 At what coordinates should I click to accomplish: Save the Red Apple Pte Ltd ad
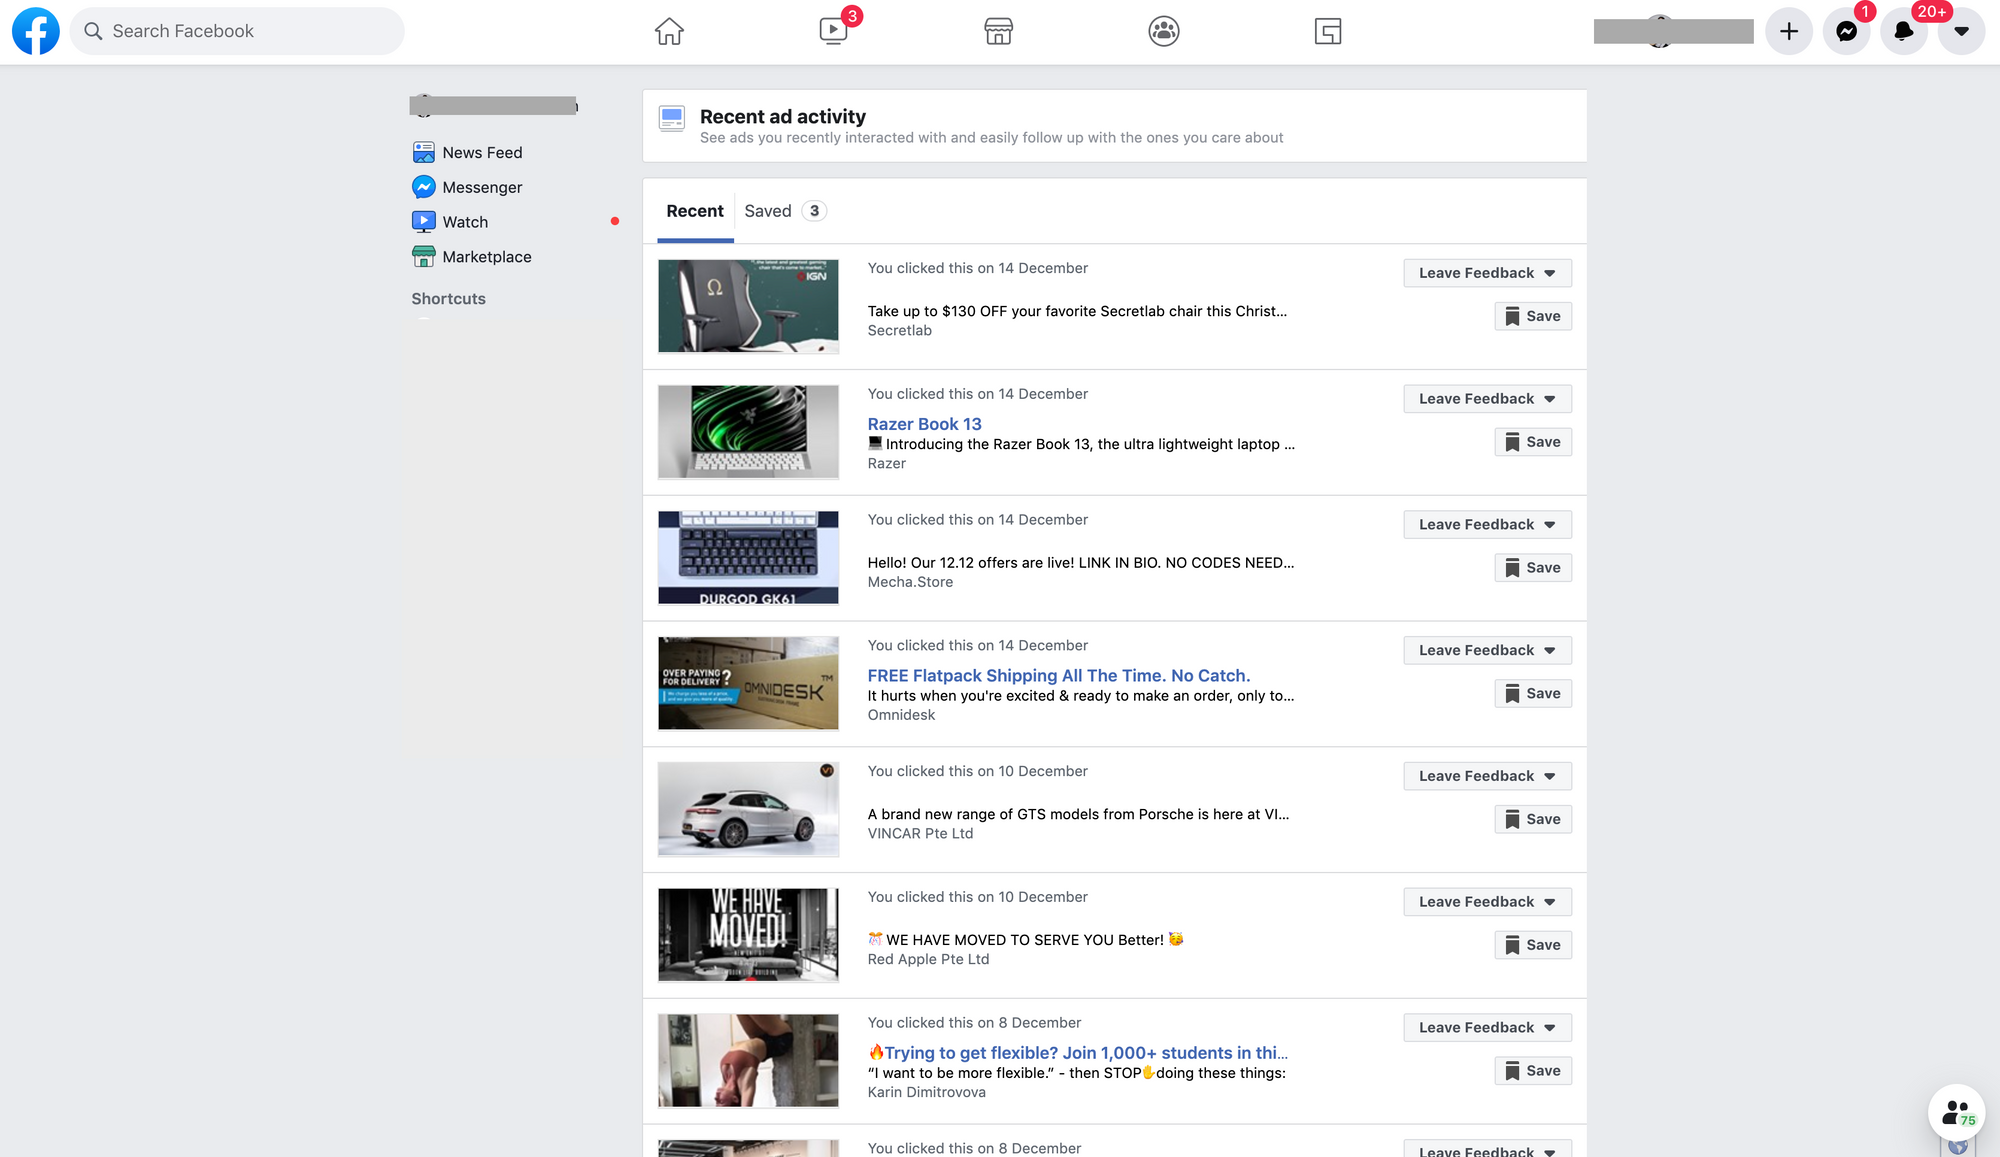click(1533, 945)
